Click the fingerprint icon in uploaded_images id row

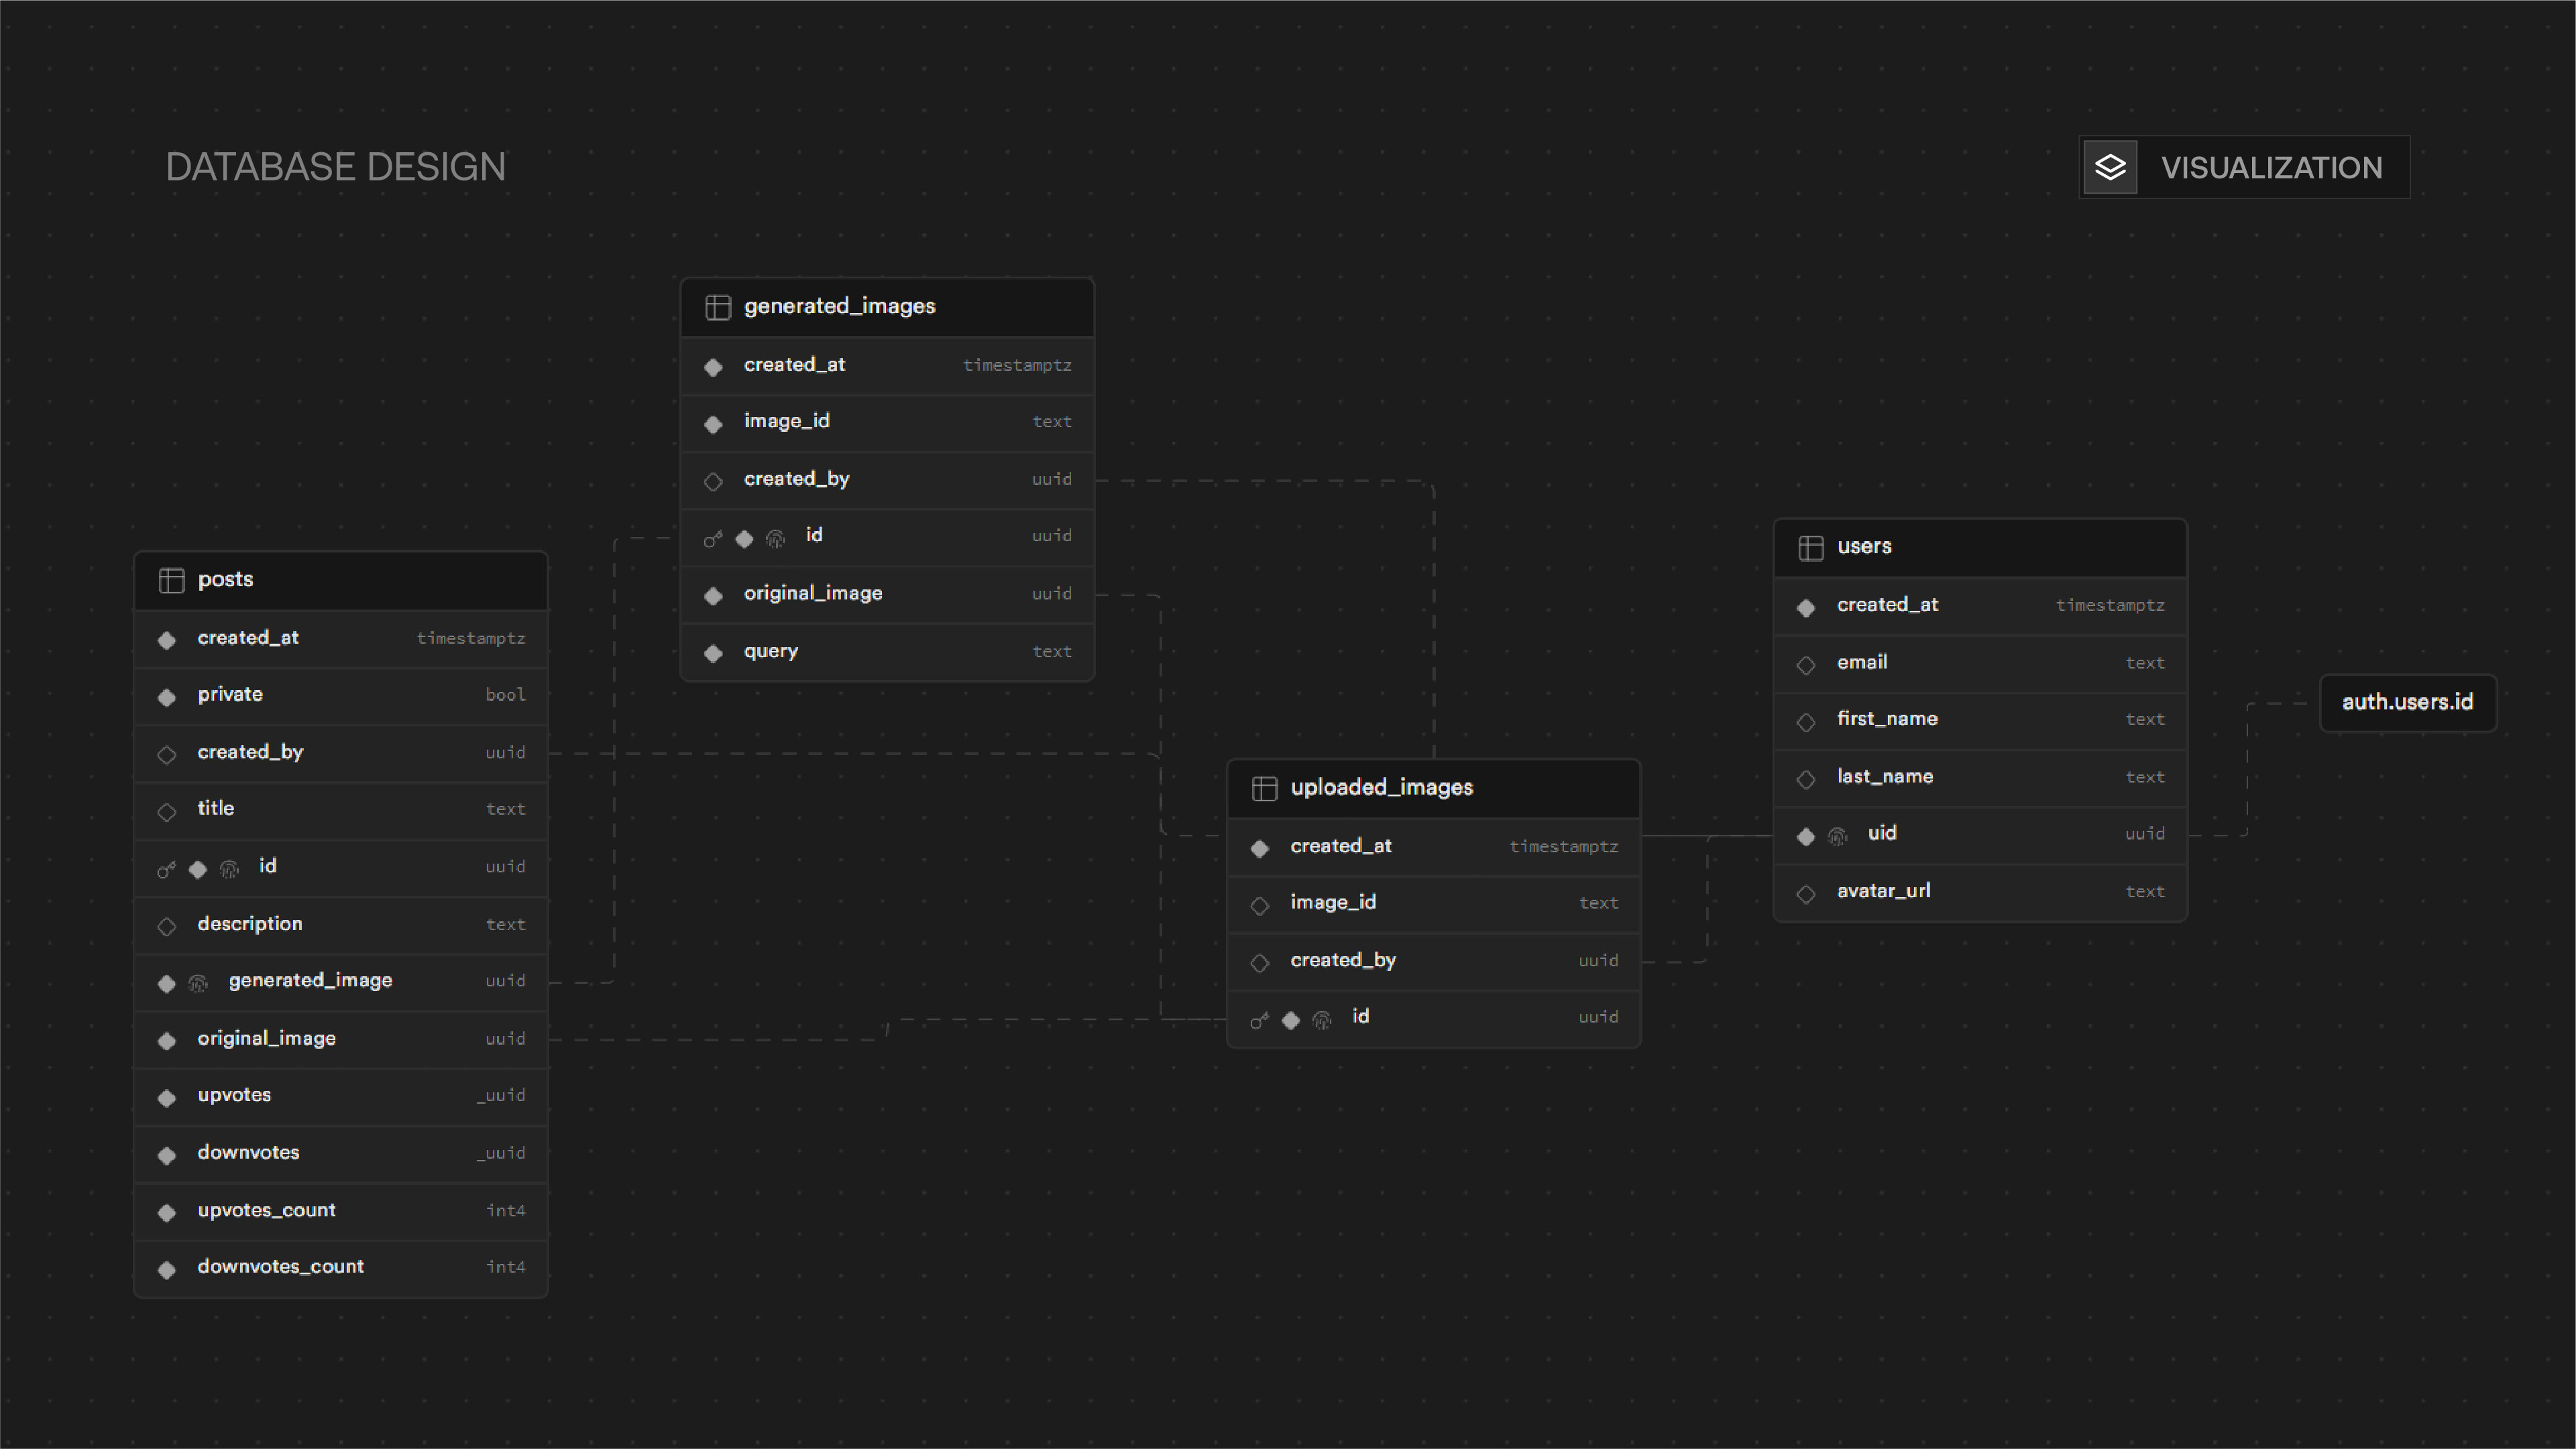point(1322,1019)
